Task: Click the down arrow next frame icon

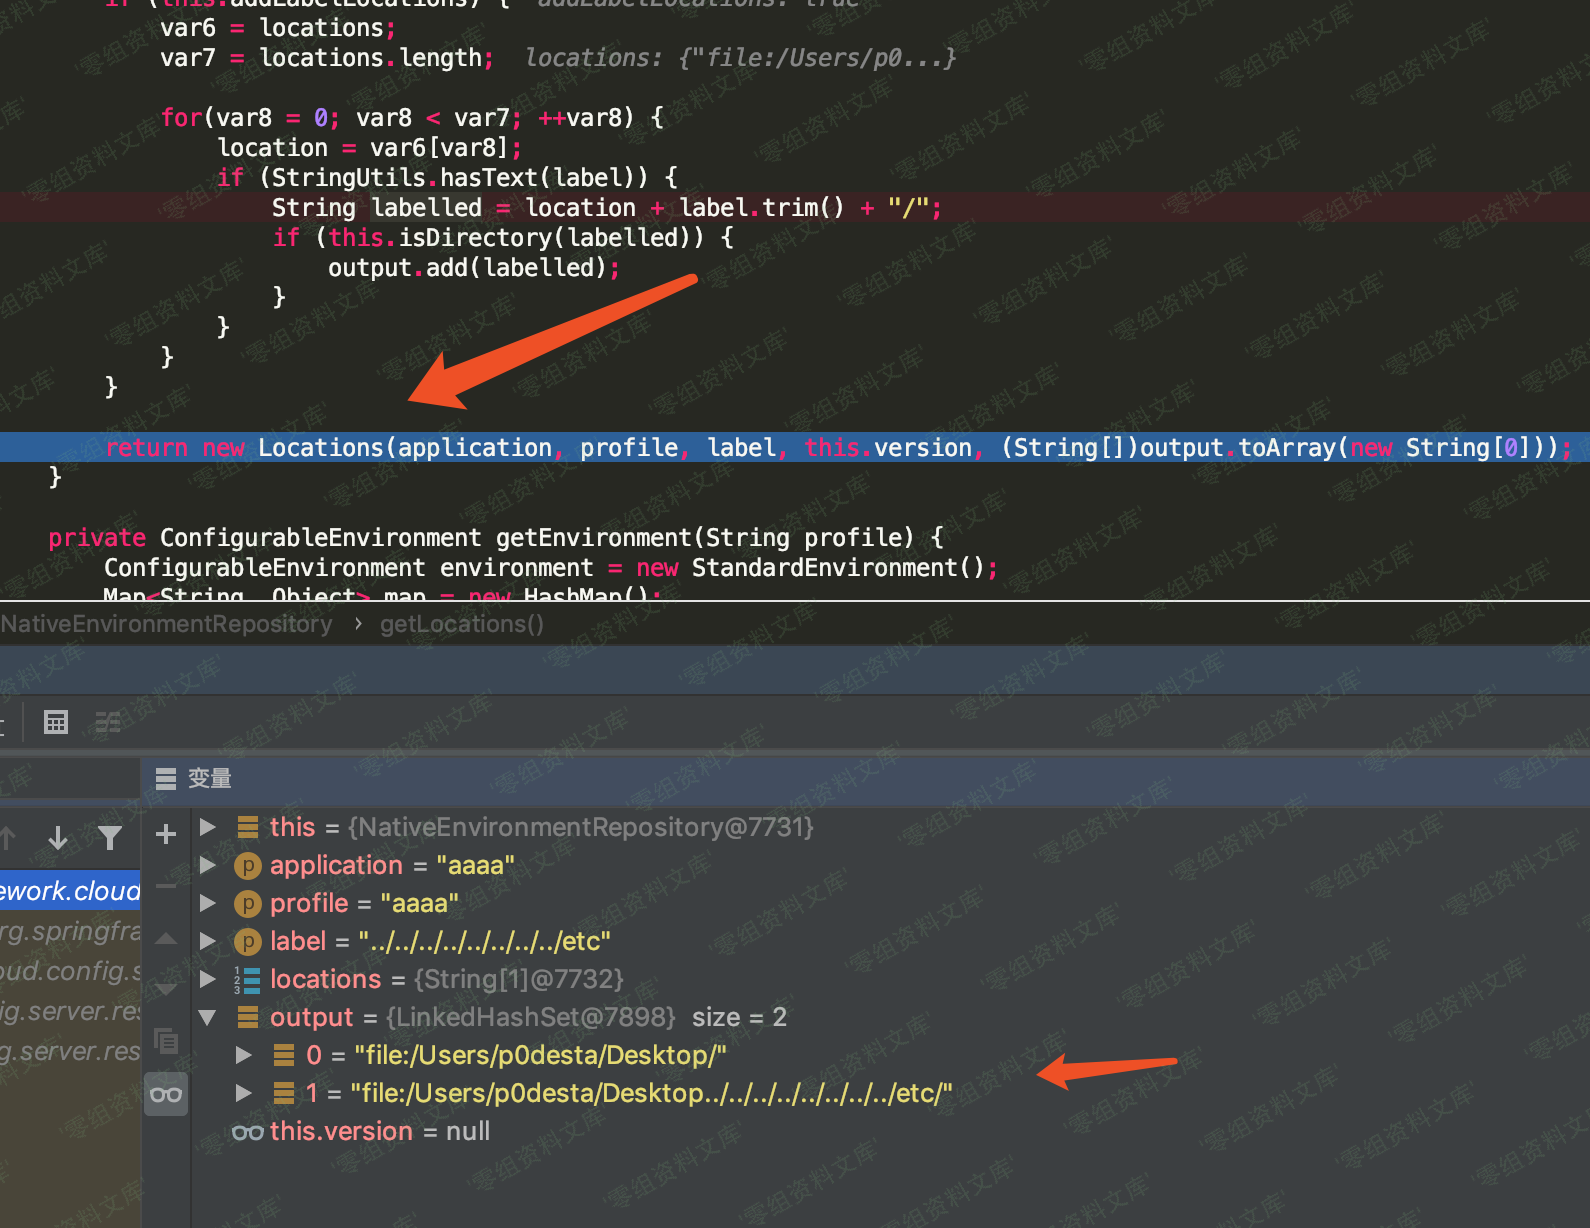Action: (x=58, y=837)
